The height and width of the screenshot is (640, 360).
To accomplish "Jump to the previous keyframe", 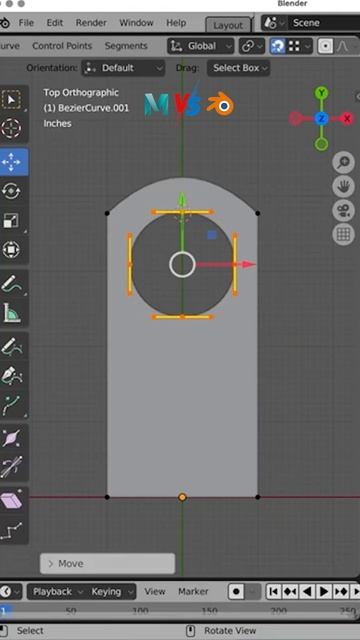I will [x=290, y=591].
